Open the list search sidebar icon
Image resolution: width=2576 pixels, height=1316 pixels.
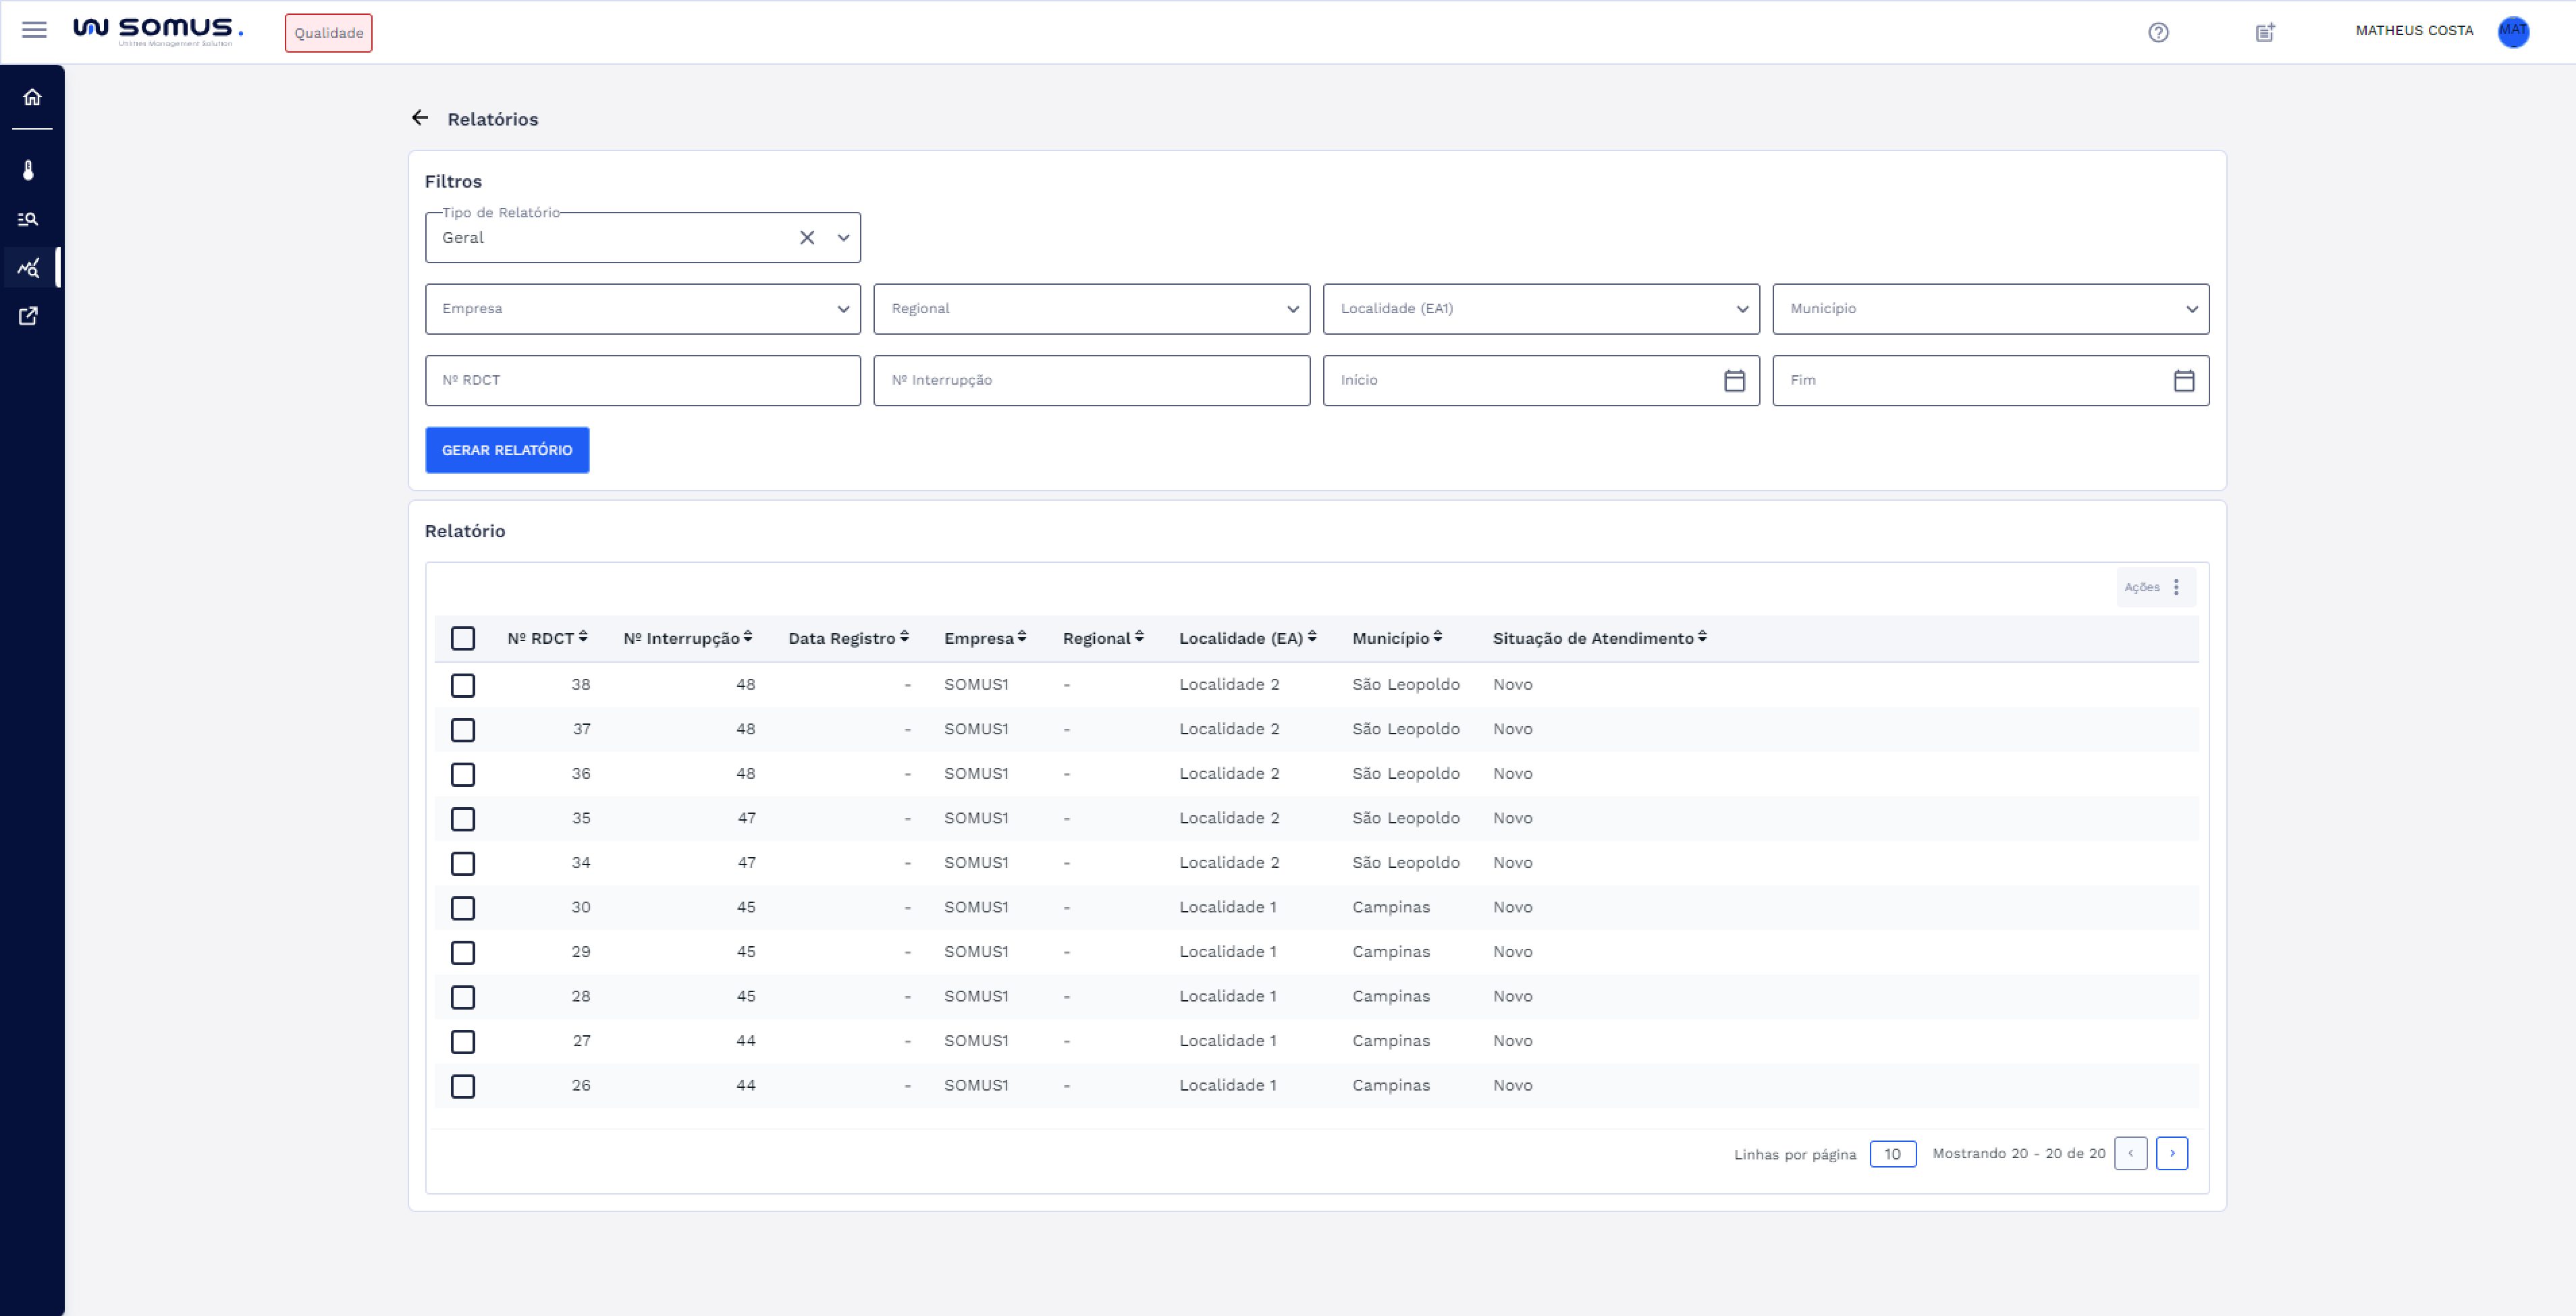point(29,219)
